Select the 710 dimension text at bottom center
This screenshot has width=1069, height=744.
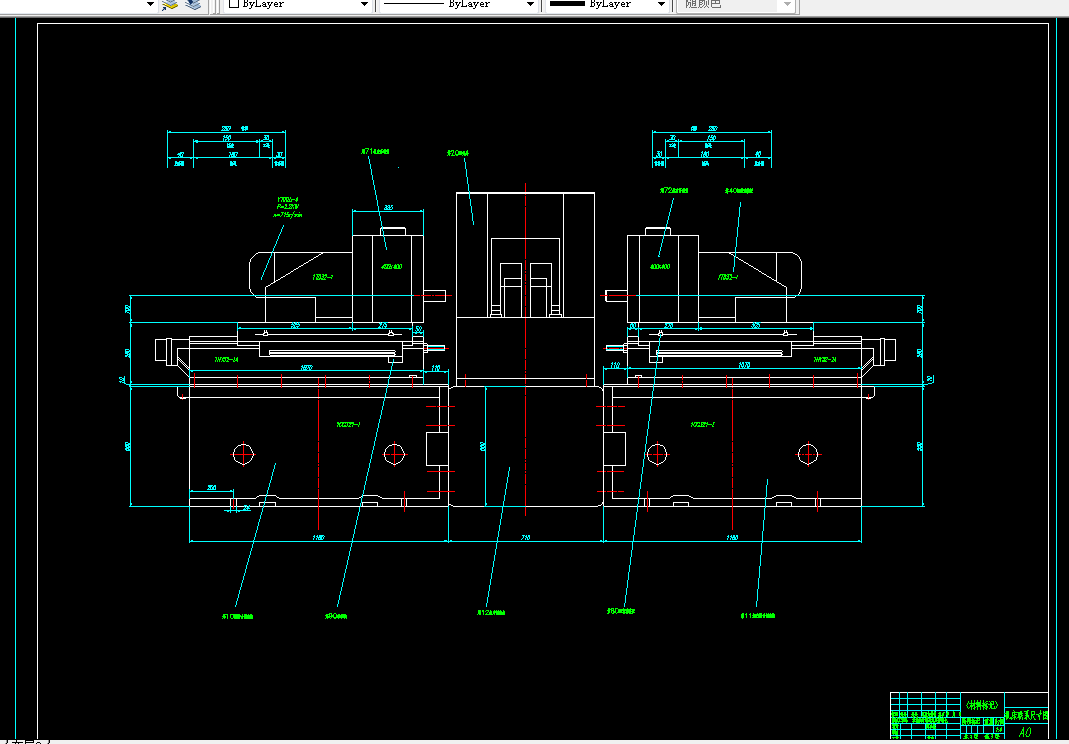click(526, 538)
